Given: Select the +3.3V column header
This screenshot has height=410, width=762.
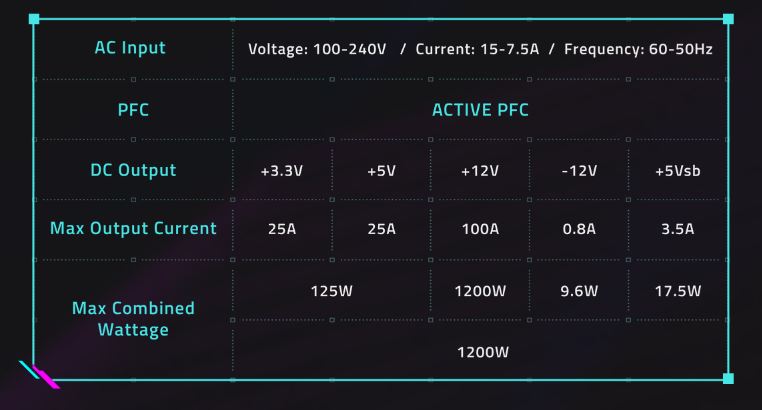Looking at the screenshot, I should coord(281,171).
